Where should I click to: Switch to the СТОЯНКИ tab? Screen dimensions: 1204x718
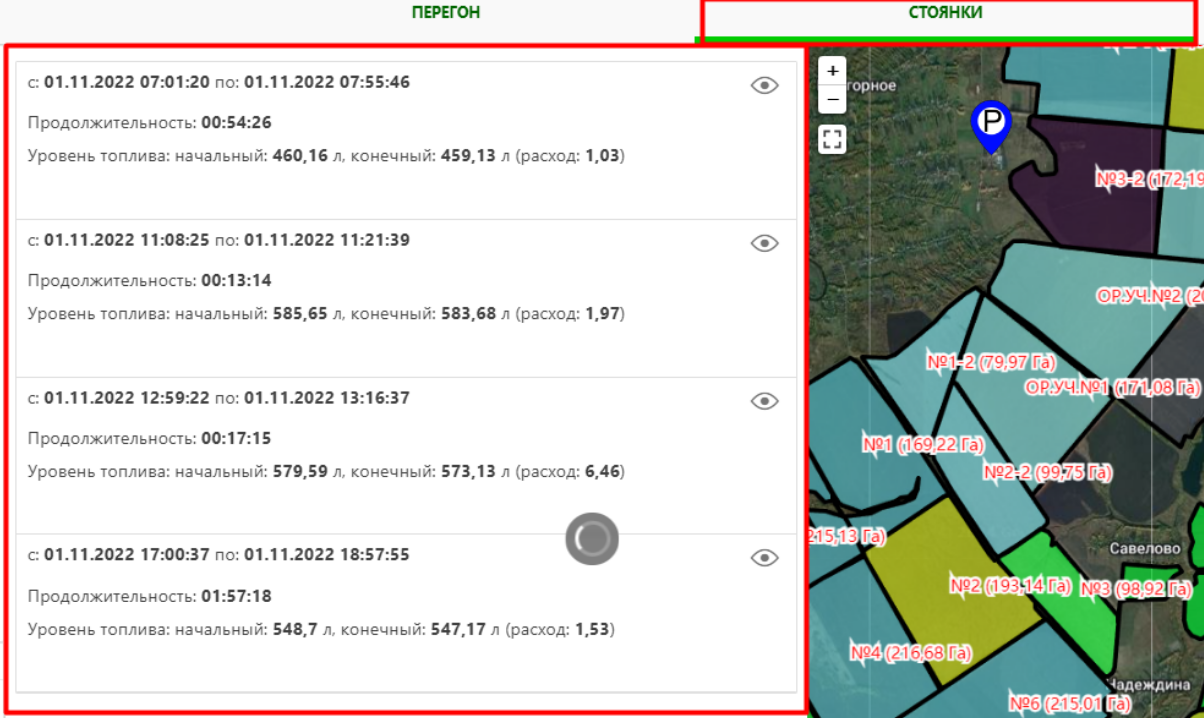pyautogui.click(x=945, y=13)
